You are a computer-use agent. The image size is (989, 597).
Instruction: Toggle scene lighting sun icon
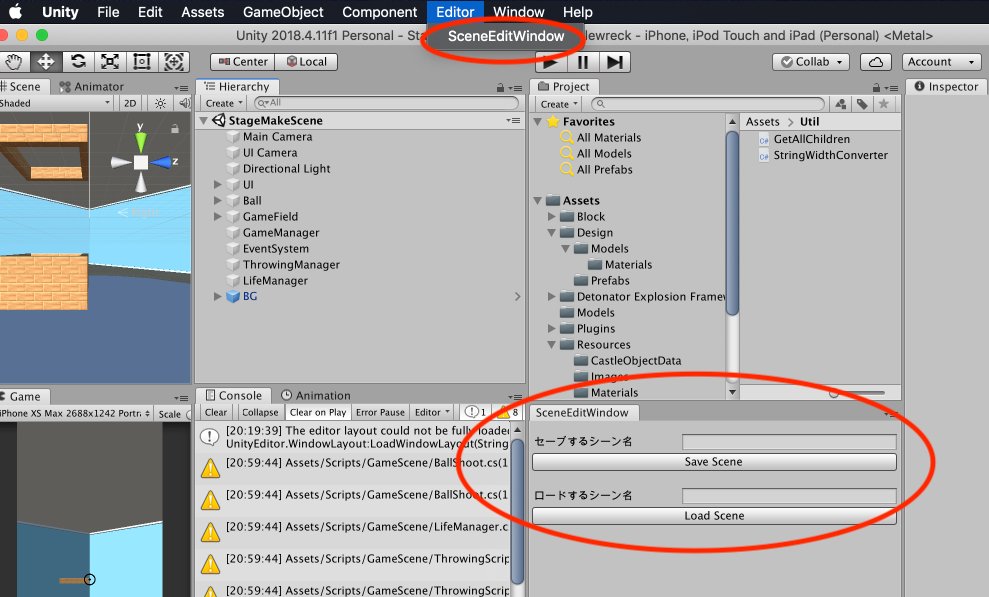coord(160,103)
